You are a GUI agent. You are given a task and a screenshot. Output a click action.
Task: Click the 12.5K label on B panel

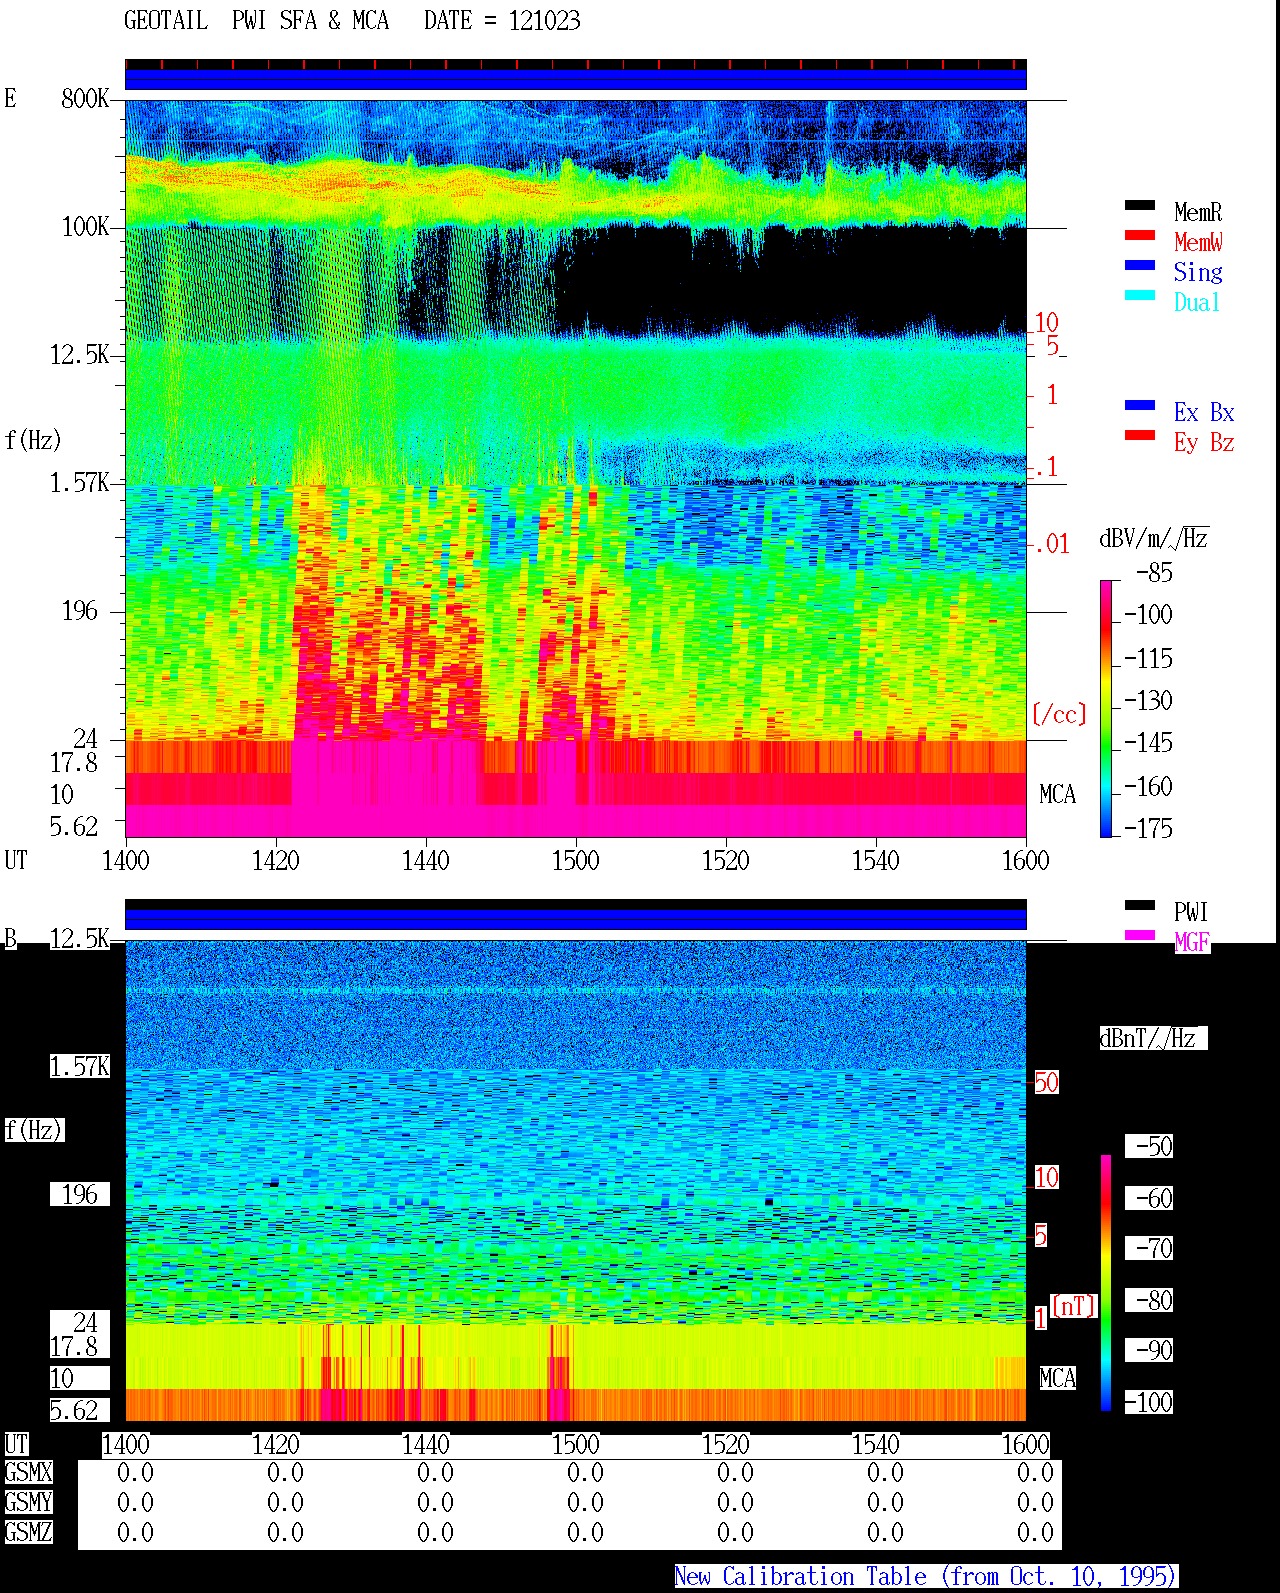tap(80, 938)
